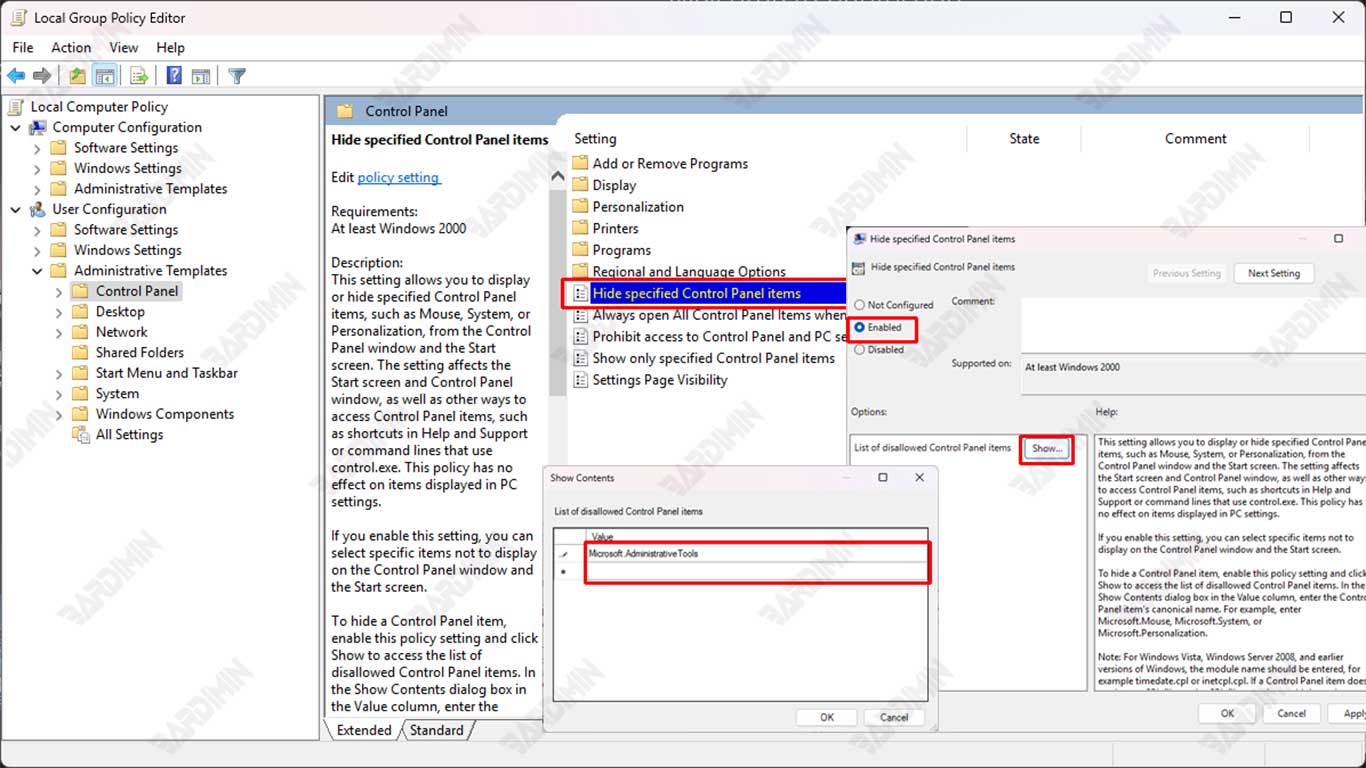Click the Programs folder icon in list
The width and height of the screenshot is (1366, 768).
coord(580,251)
